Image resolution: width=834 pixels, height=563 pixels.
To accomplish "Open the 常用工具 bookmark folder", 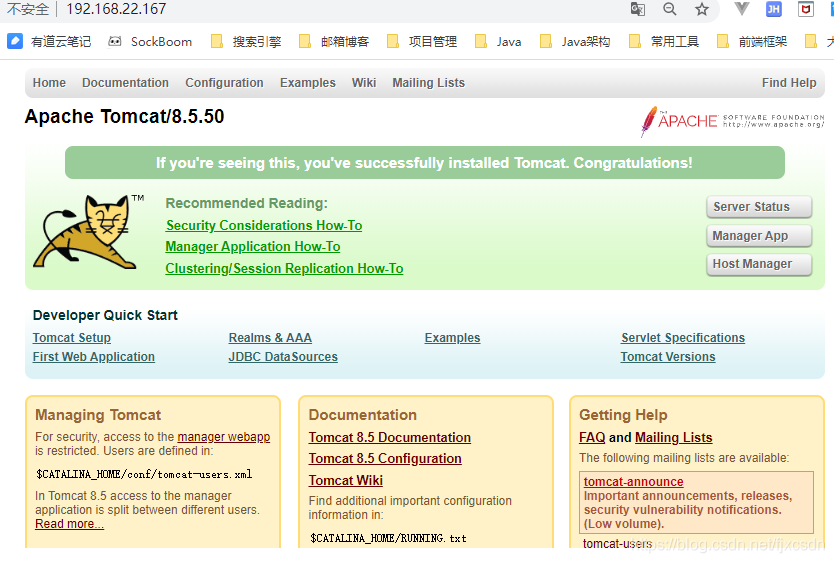I will click(664, 42).
